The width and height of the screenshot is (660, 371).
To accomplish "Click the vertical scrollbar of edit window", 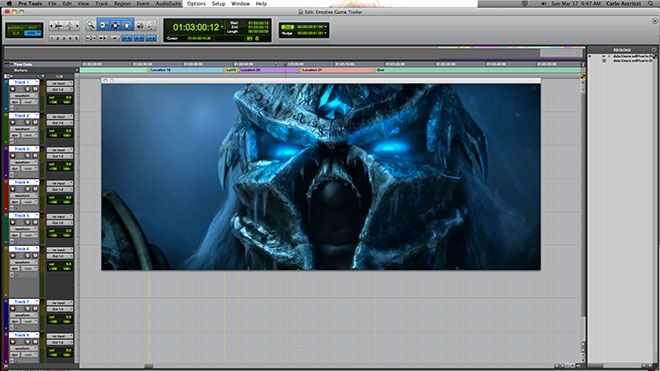I will [583, 202].
